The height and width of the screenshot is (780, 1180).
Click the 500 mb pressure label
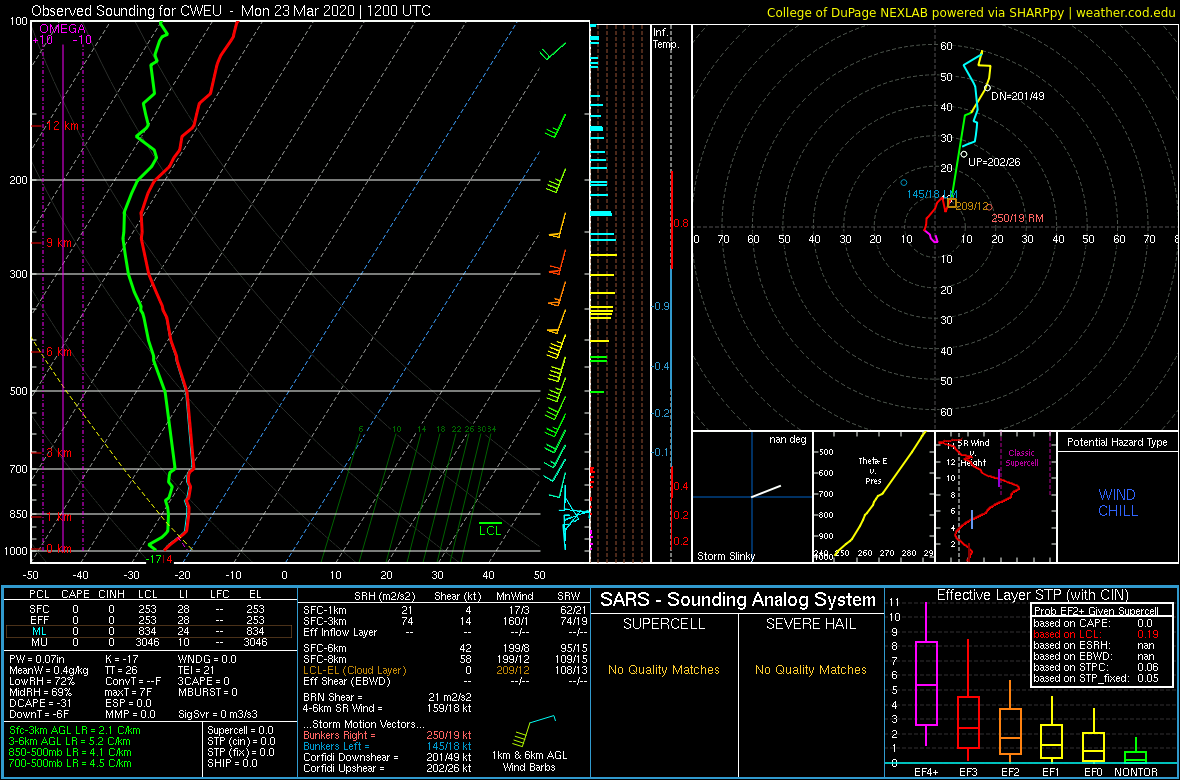19,391
